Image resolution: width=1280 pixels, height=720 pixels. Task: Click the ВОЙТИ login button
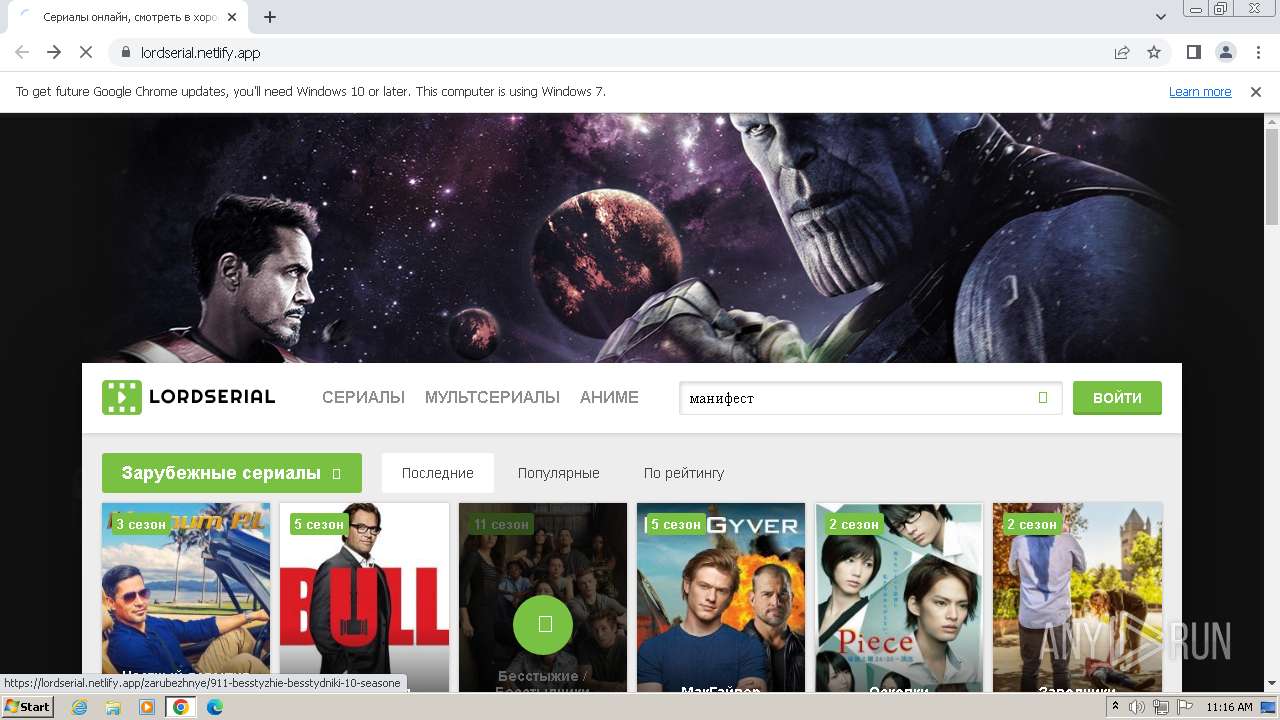(x=1117, y=397)
